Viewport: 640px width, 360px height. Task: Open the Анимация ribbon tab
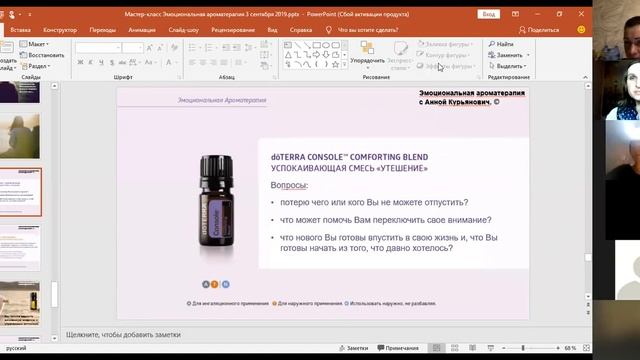pyautogui.click(x=142, y=30)
